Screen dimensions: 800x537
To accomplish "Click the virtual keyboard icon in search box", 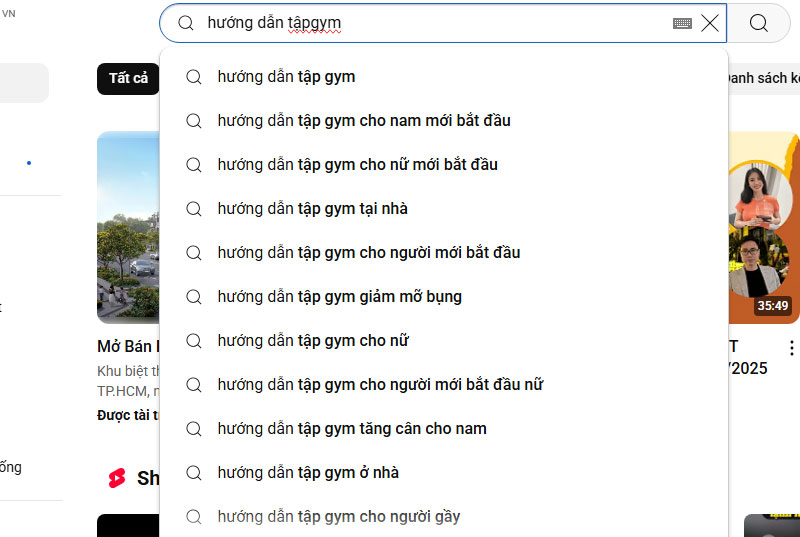I will [683, 23].
